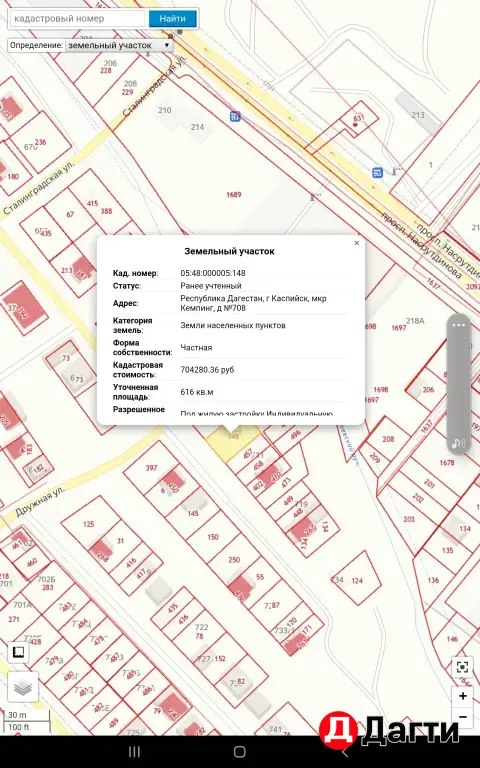This screenshot has height=768, width=480.
Task: Open the three-dots floating panel menu
Action: pos(459,325)
